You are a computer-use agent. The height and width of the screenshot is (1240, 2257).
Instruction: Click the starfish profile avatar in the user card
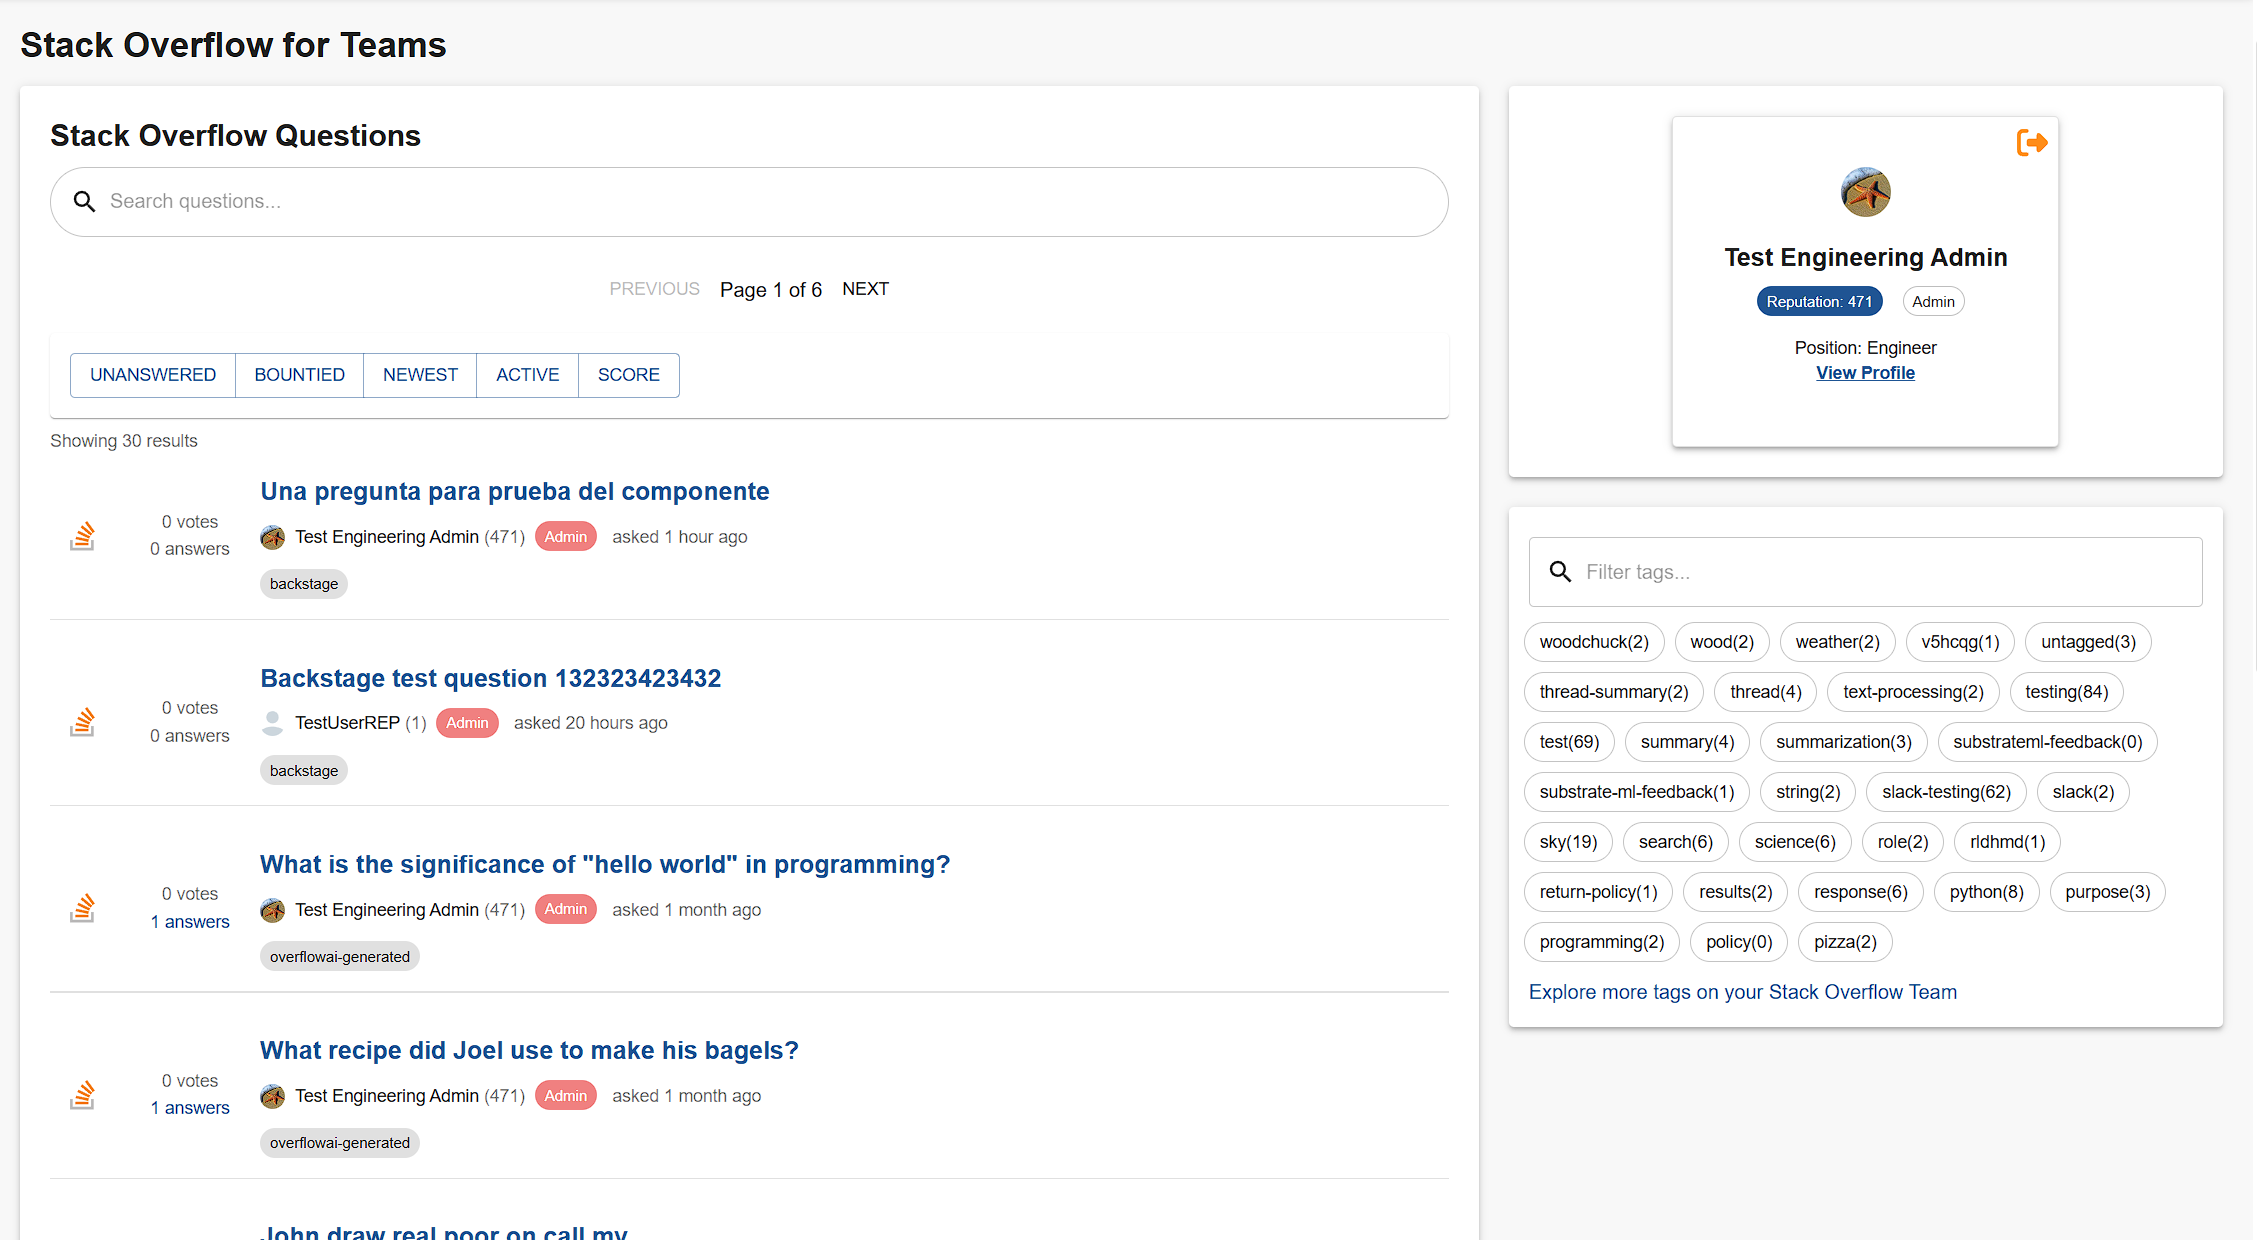click(x=1865, y=192)
